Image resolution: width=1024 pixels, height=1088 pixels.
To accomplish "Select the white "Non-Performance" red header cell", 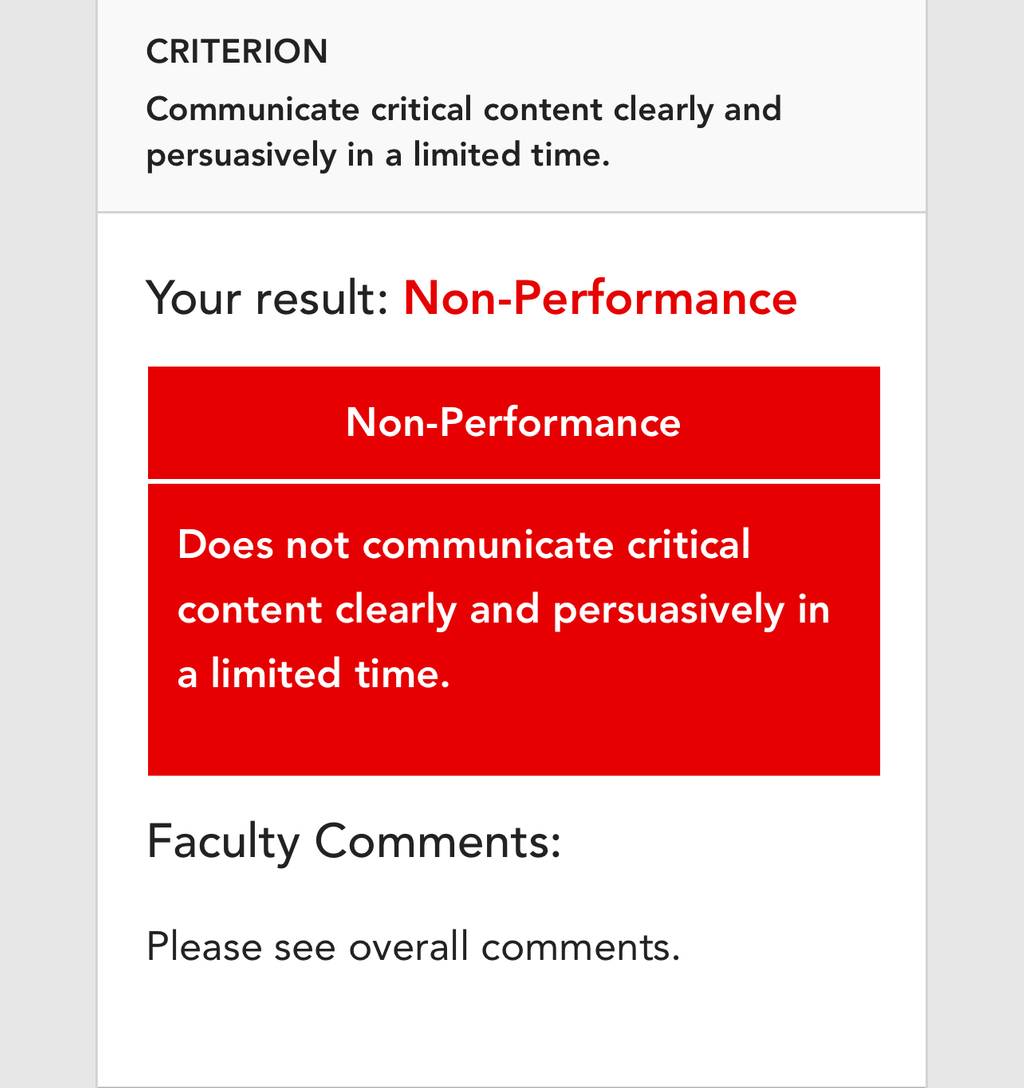I will [x=513, y=423].
